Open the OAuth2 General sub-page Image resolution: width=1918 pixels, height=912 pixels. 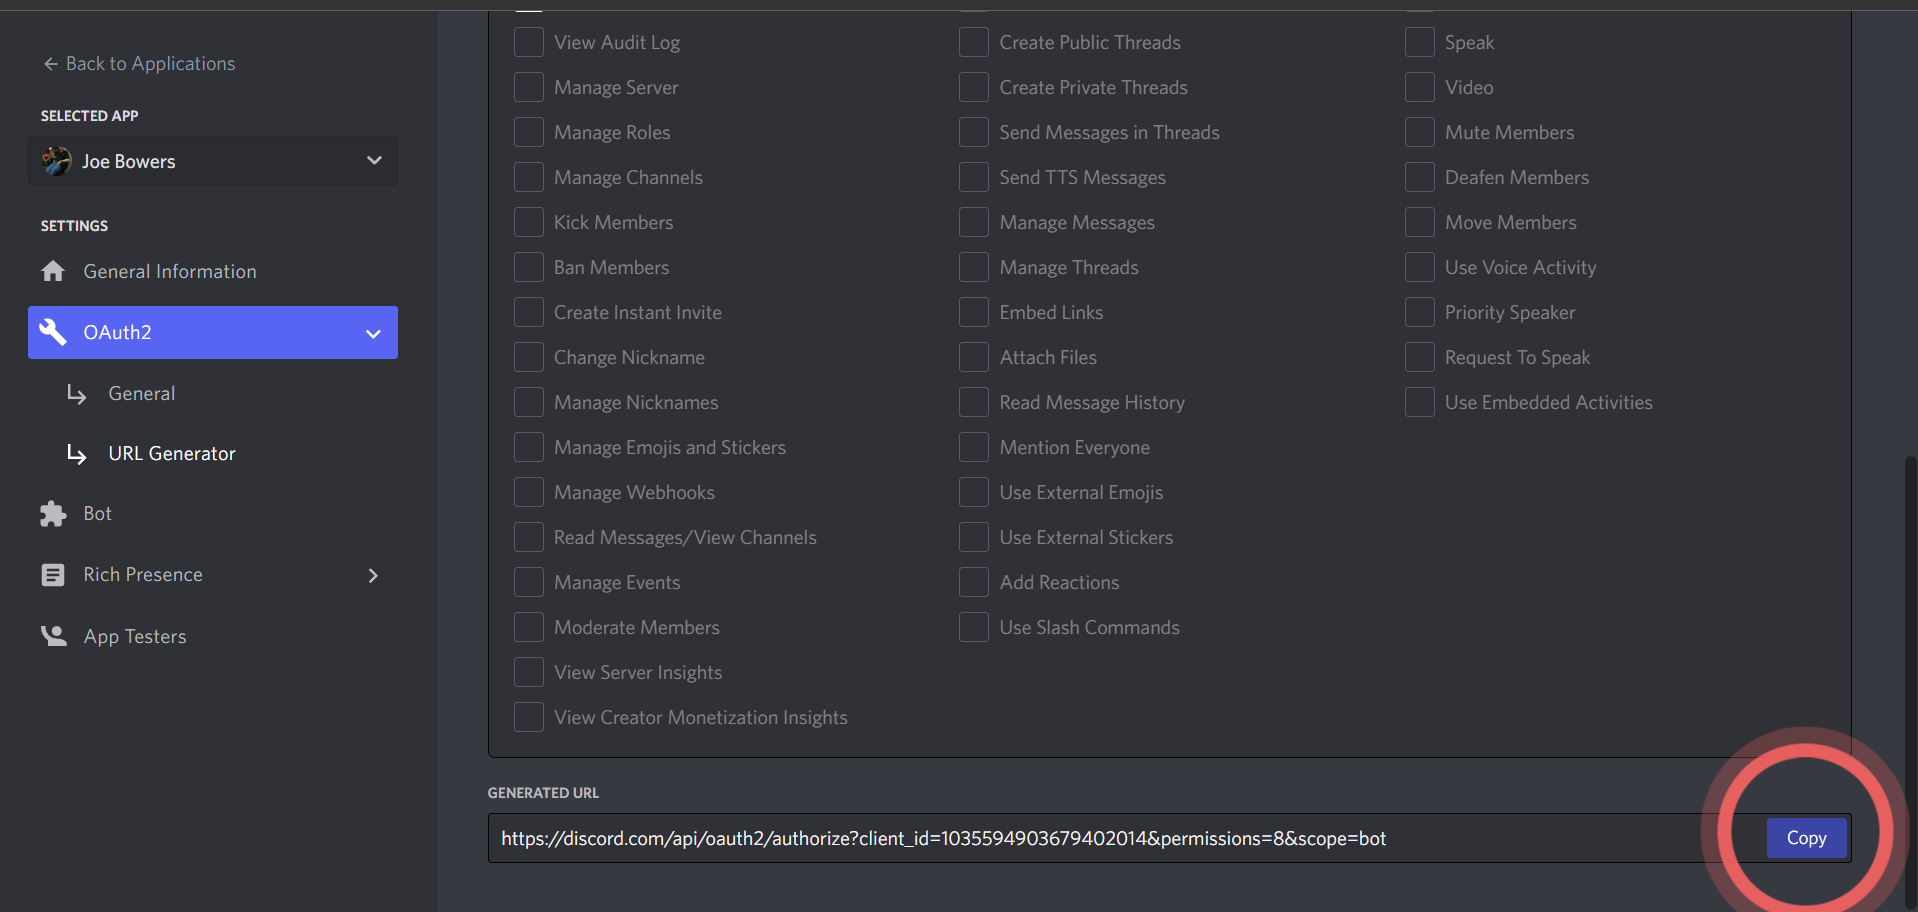click(141, 394)
